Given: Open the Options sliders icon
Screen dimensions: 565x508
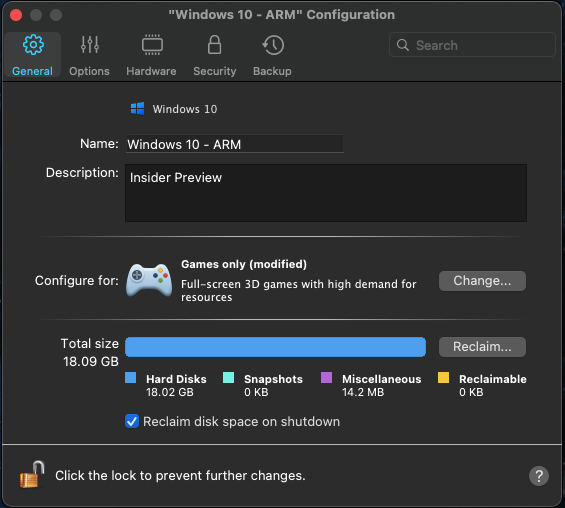Looking at the screenshot, I should point(89,45).
